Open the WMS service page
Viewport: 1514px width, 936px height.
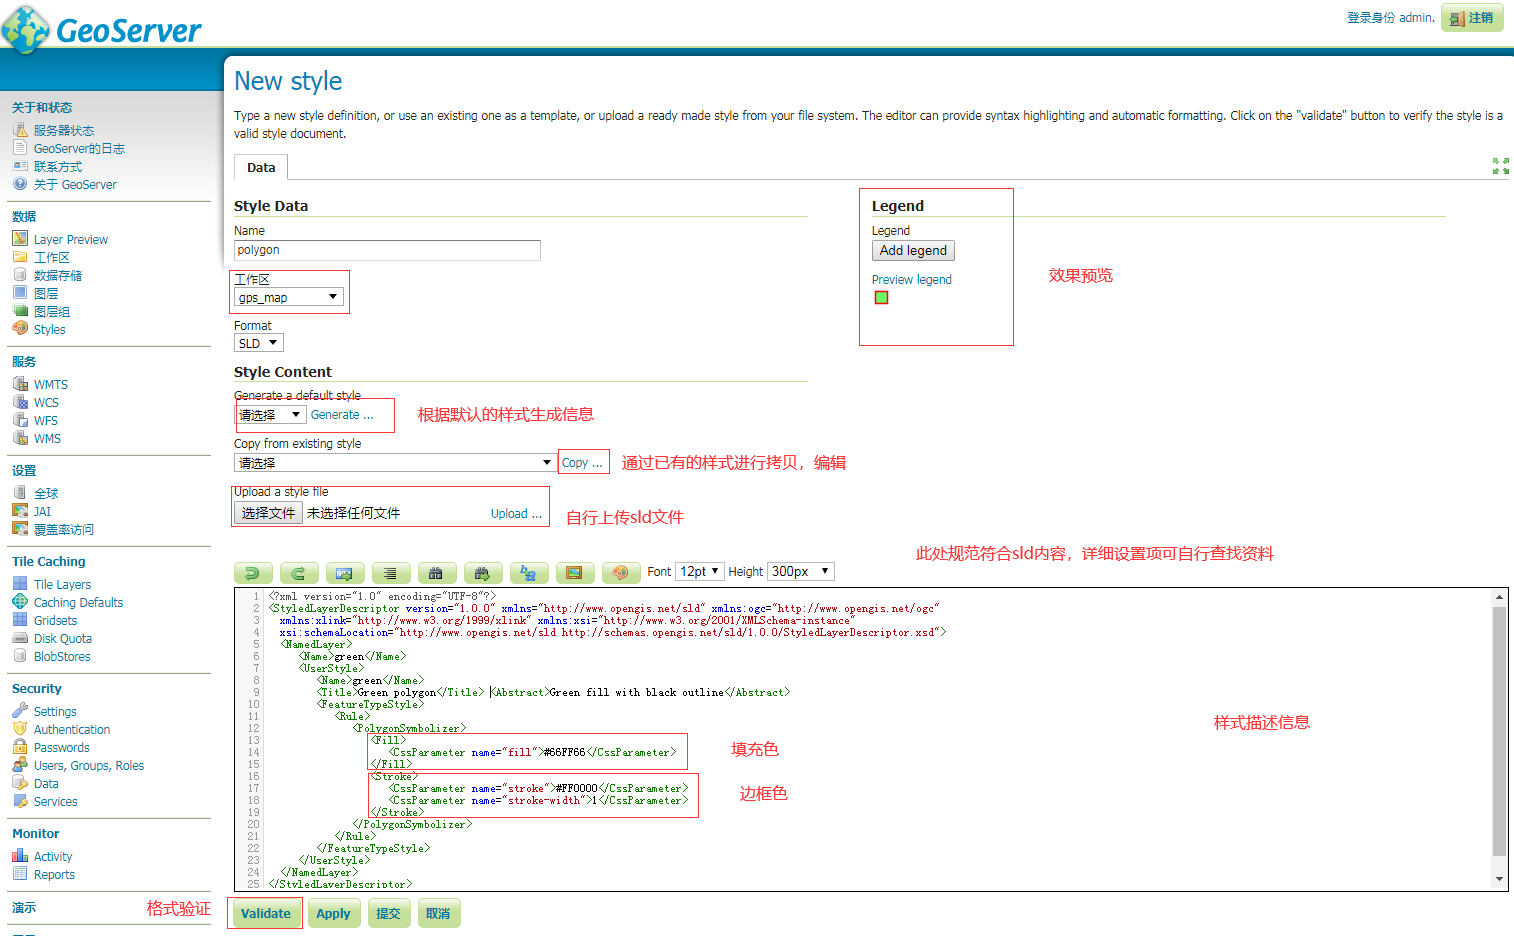(47, 439)
